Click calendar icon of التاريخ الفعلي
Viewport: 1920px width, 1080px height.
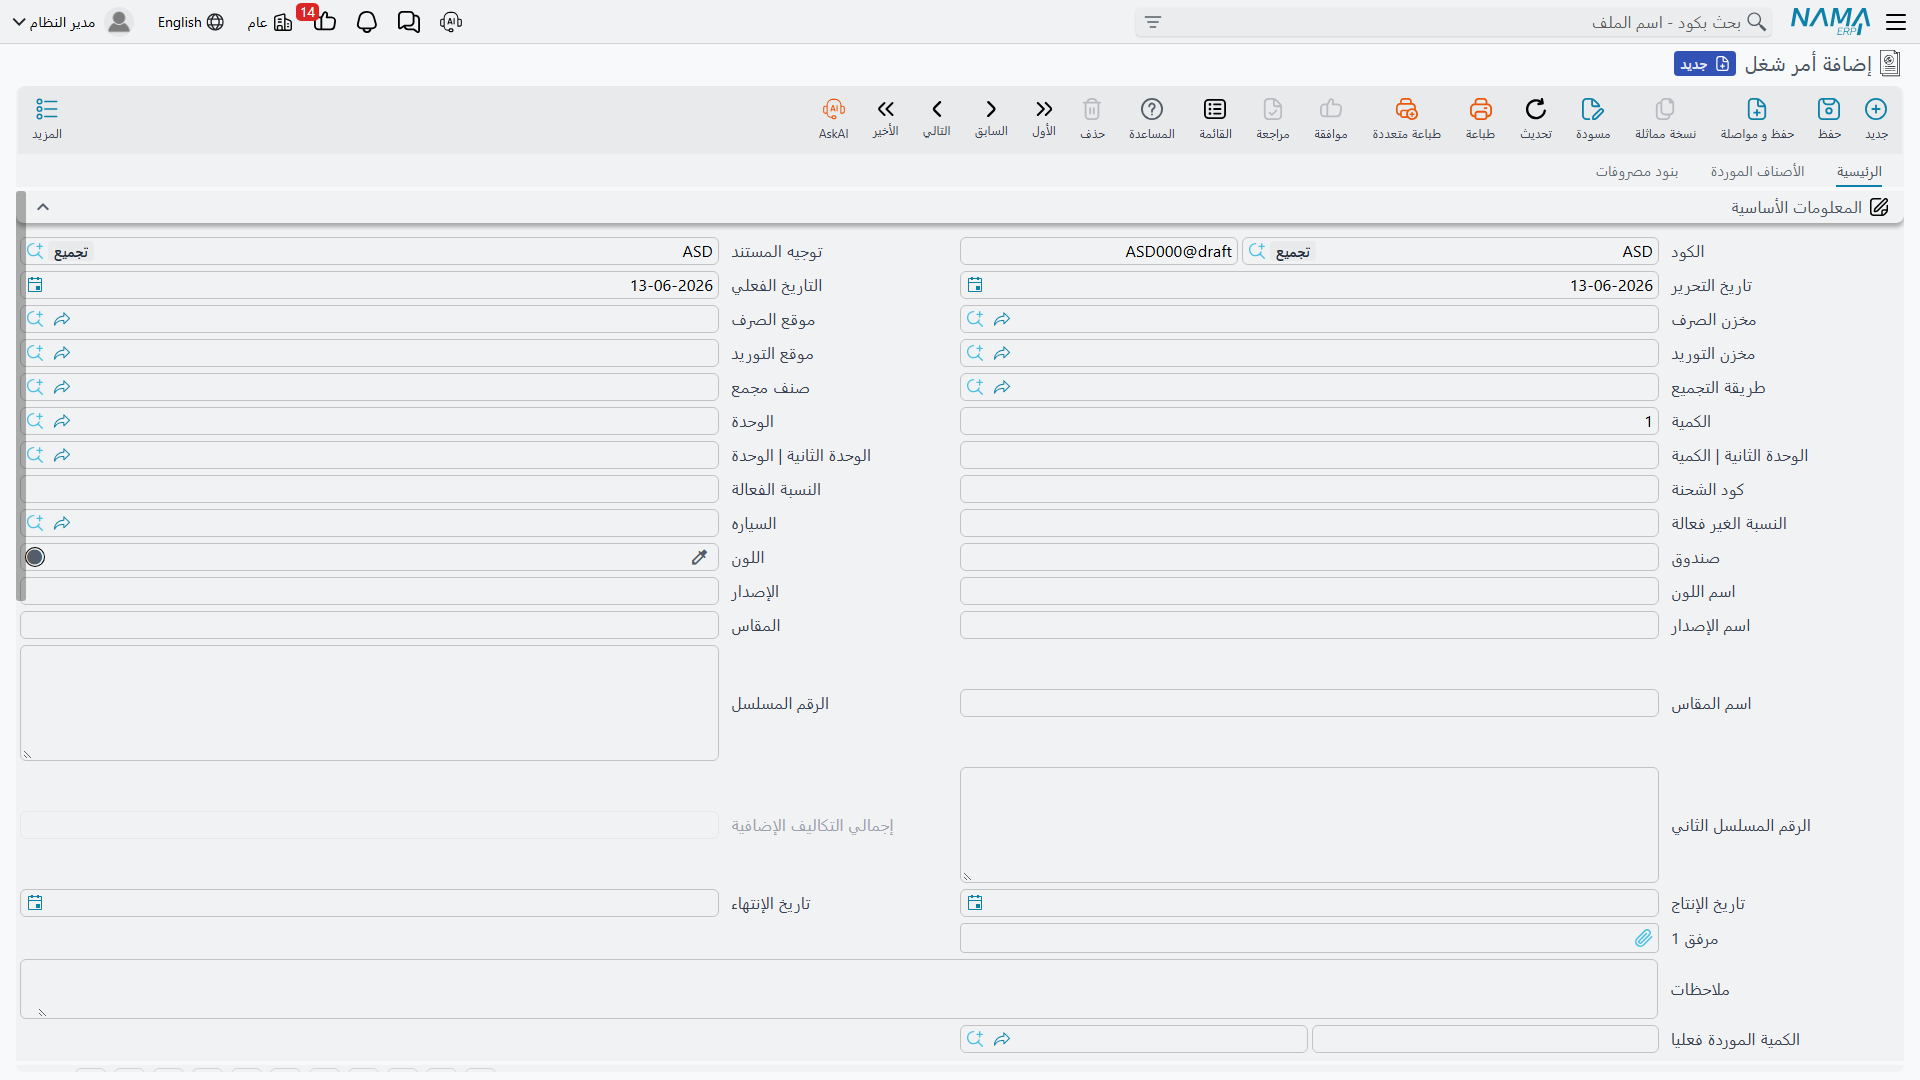[x=35, y=286]
